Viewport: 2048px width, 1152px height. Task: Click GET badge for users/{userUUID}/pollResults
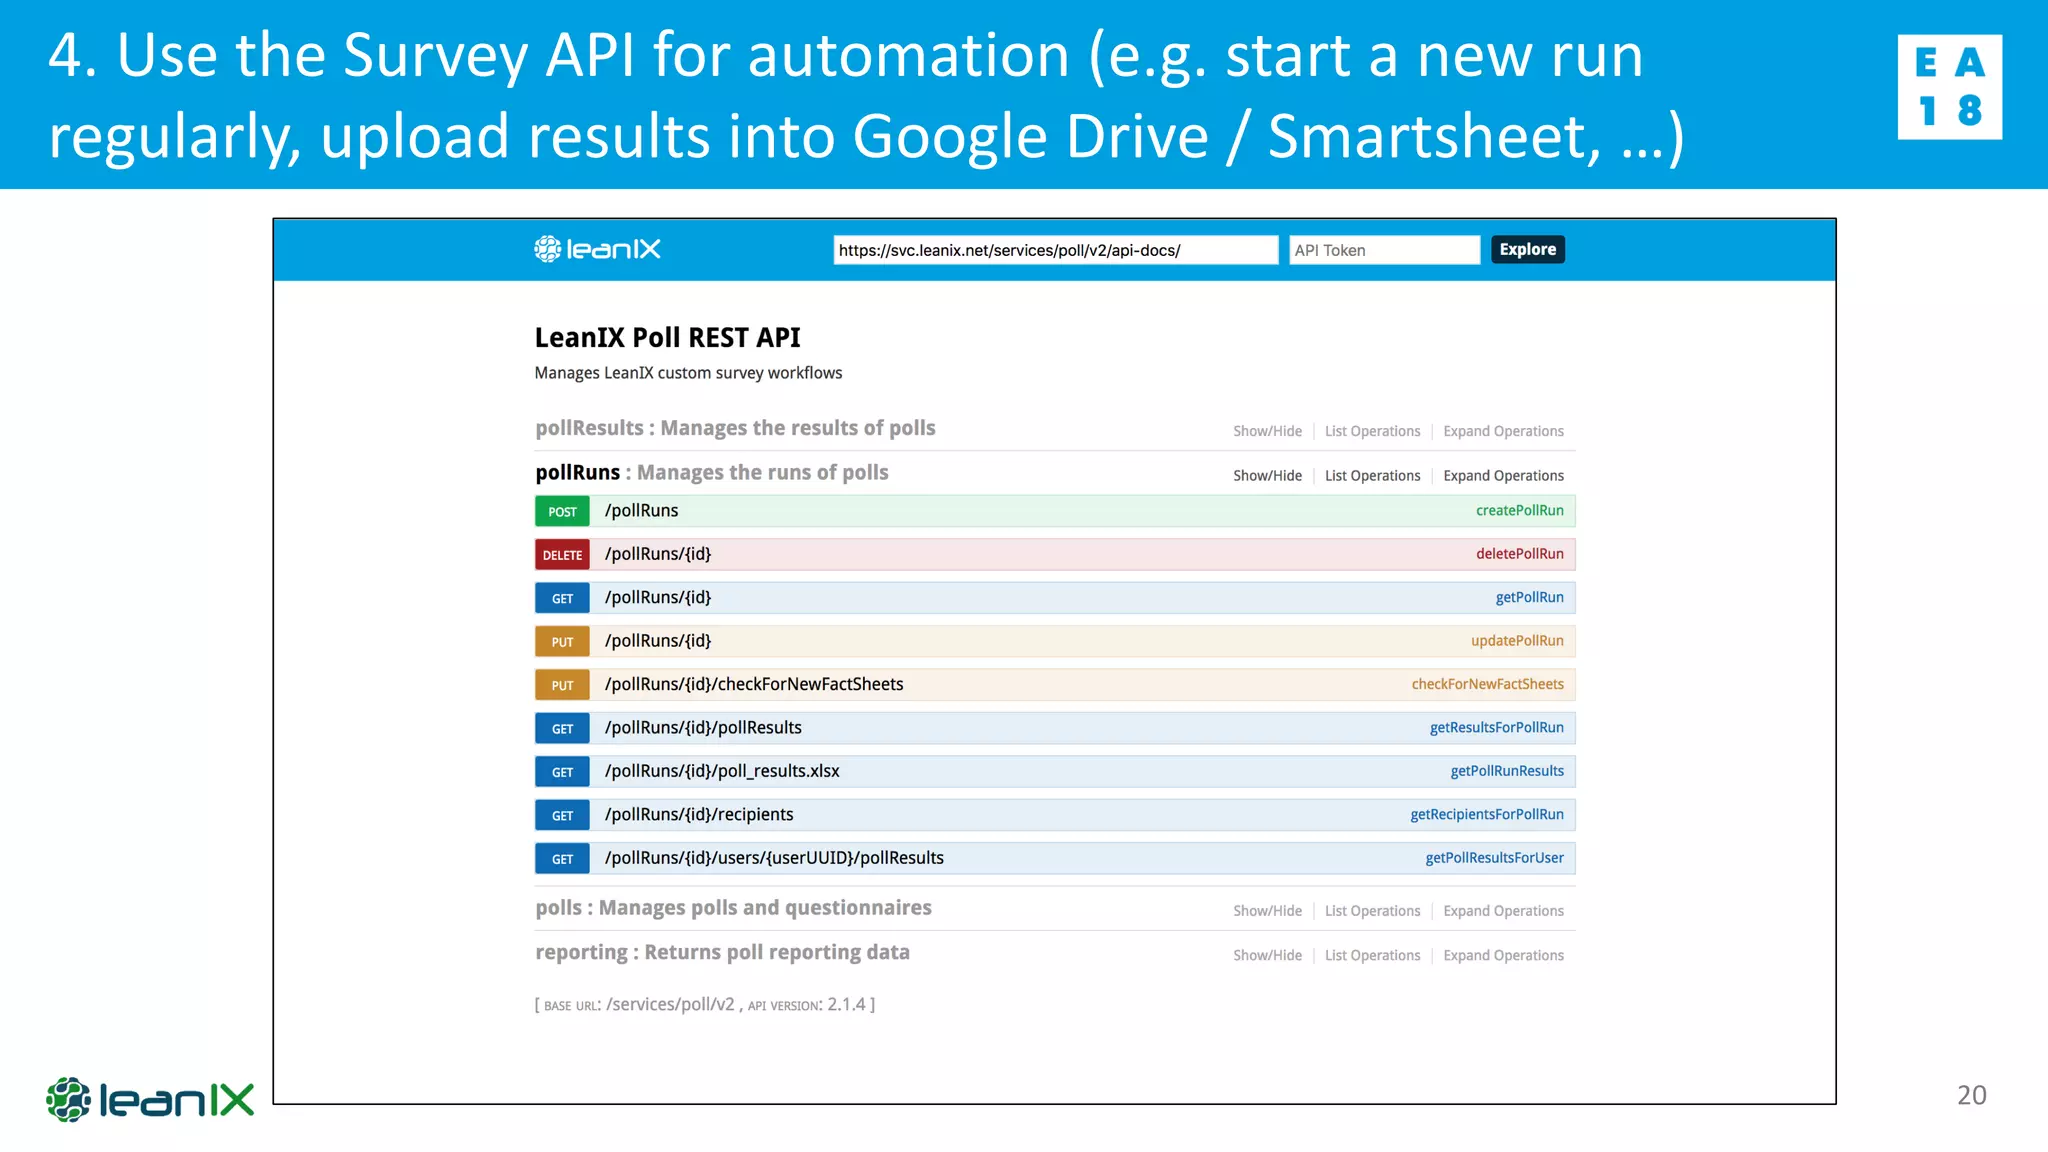562,858
